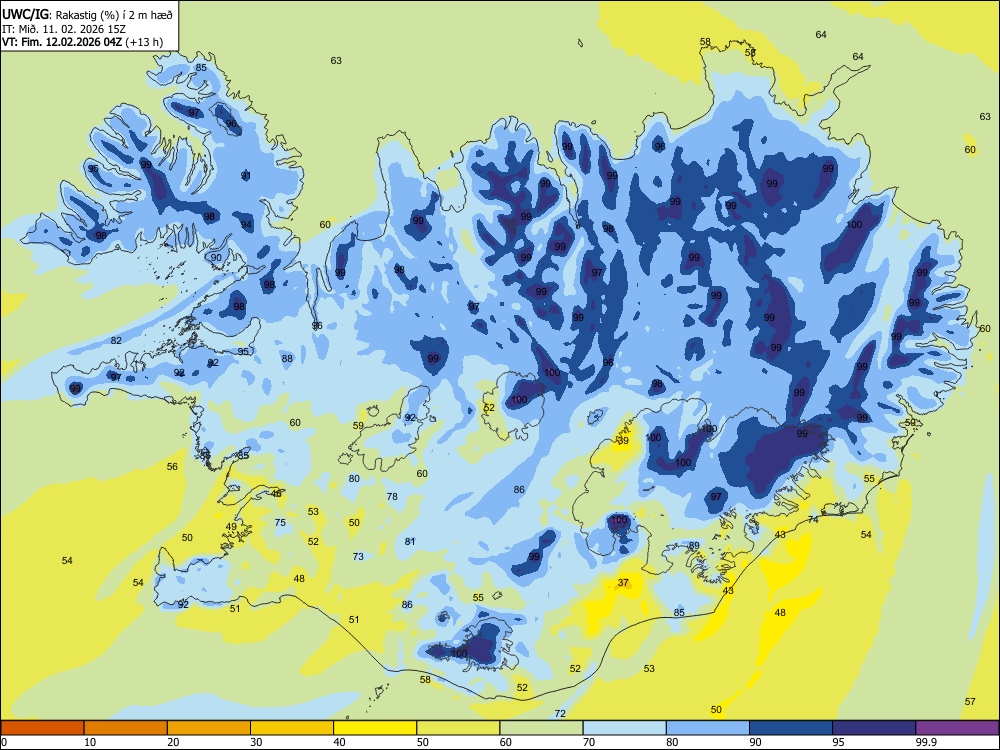1000x750 pixels.
Task: Click the map value 74 on the southeast coast
Action: (813, 520)
